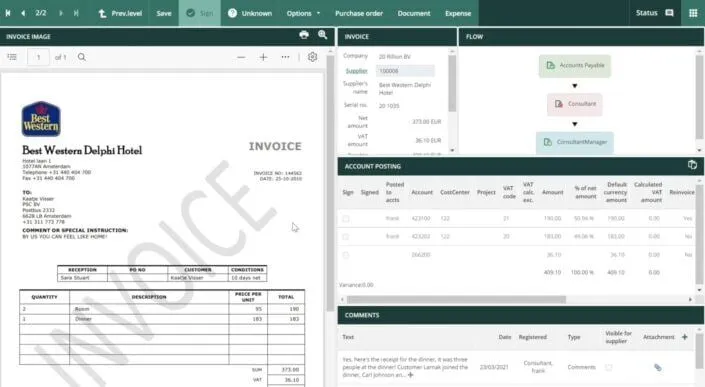Click the Account column header

pyautogui.click(x=422, y=192)
